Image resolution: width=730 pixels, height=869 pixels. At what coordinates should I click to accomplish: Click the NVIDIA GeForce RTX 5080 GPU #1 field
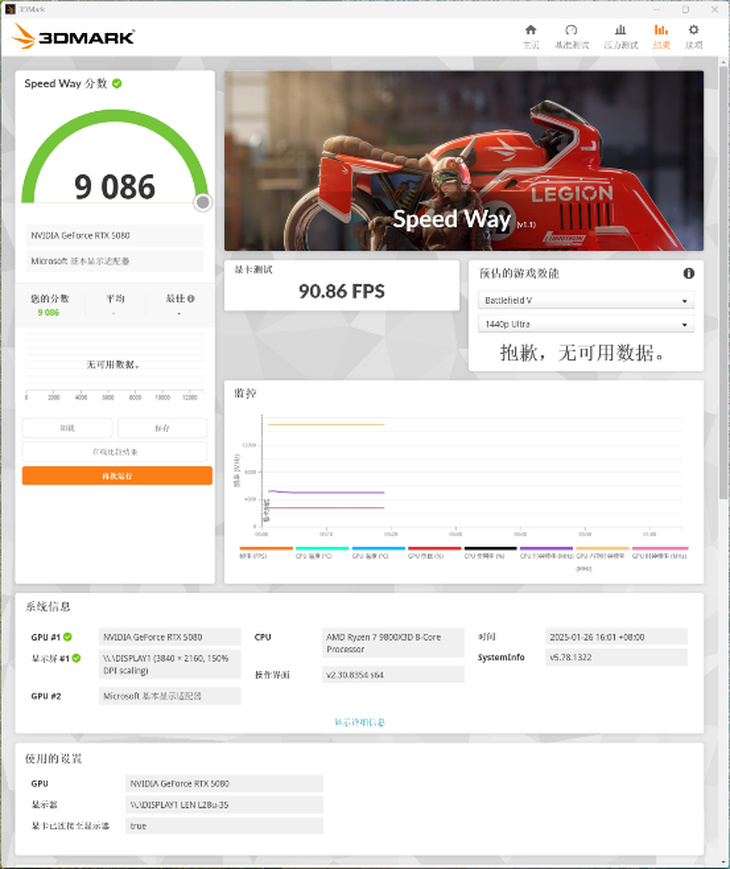coord(170,637)
